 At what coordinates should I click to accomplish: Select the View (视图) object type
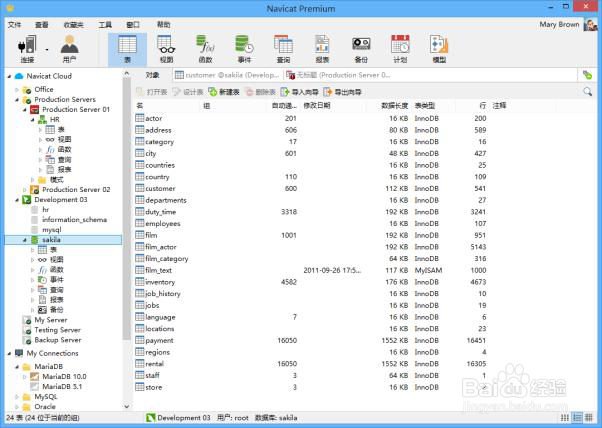coord(167,49)
